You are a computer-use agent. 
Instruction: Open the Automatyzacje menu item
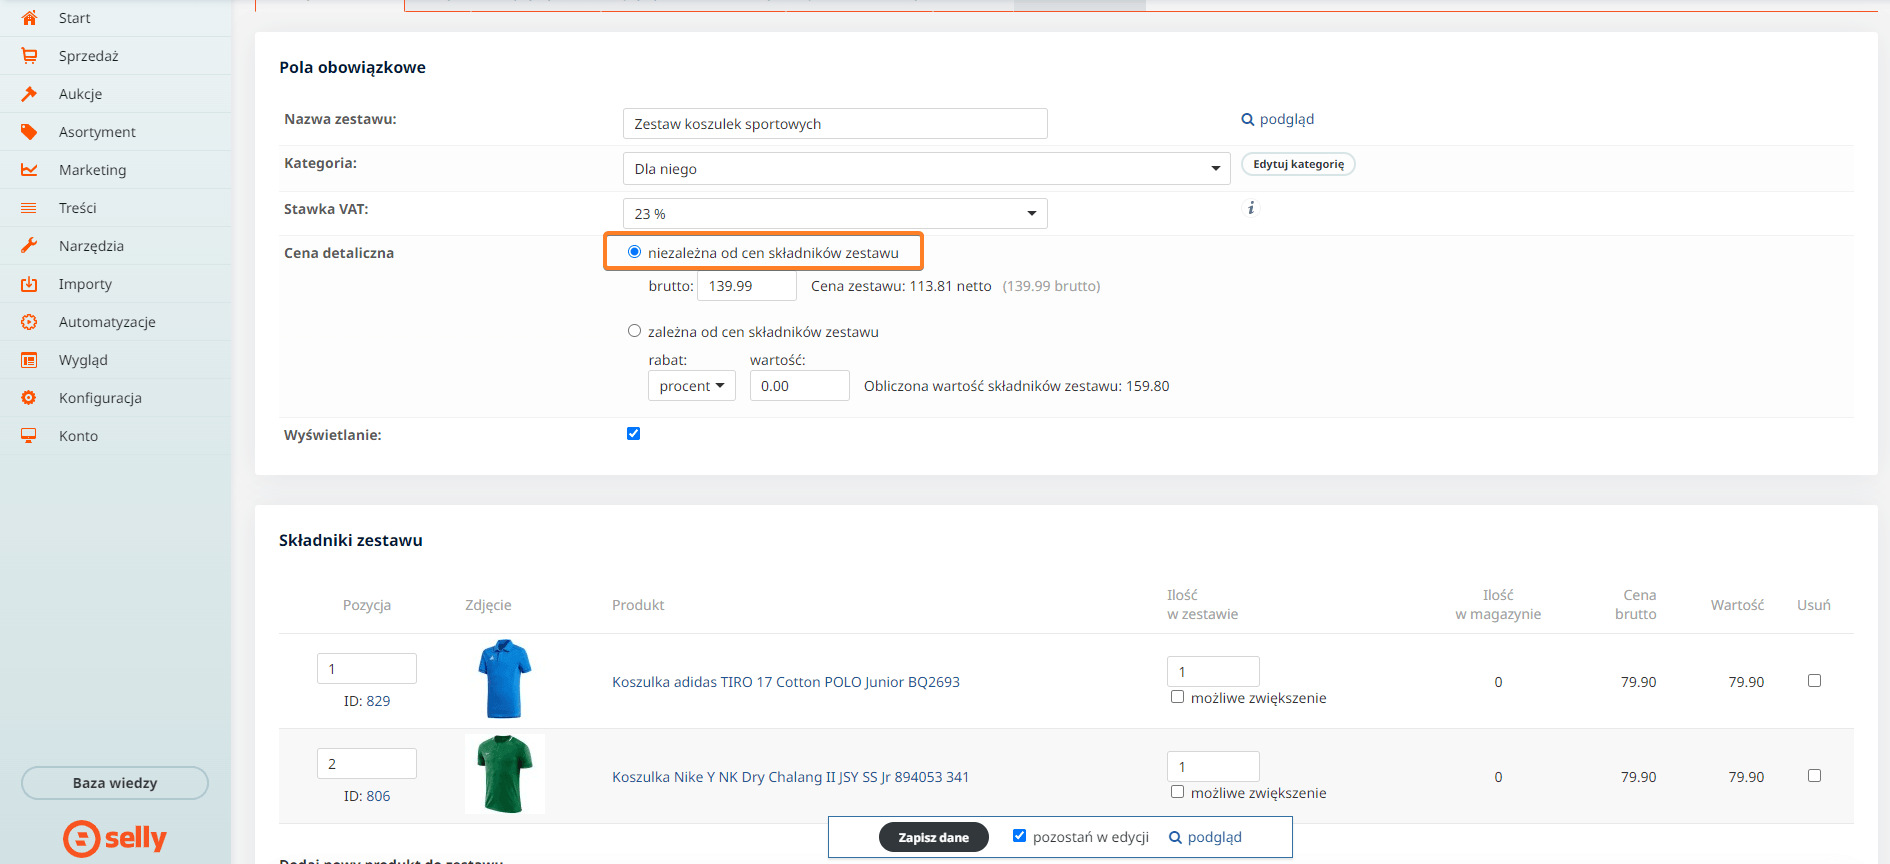click(x=107, y=322)
